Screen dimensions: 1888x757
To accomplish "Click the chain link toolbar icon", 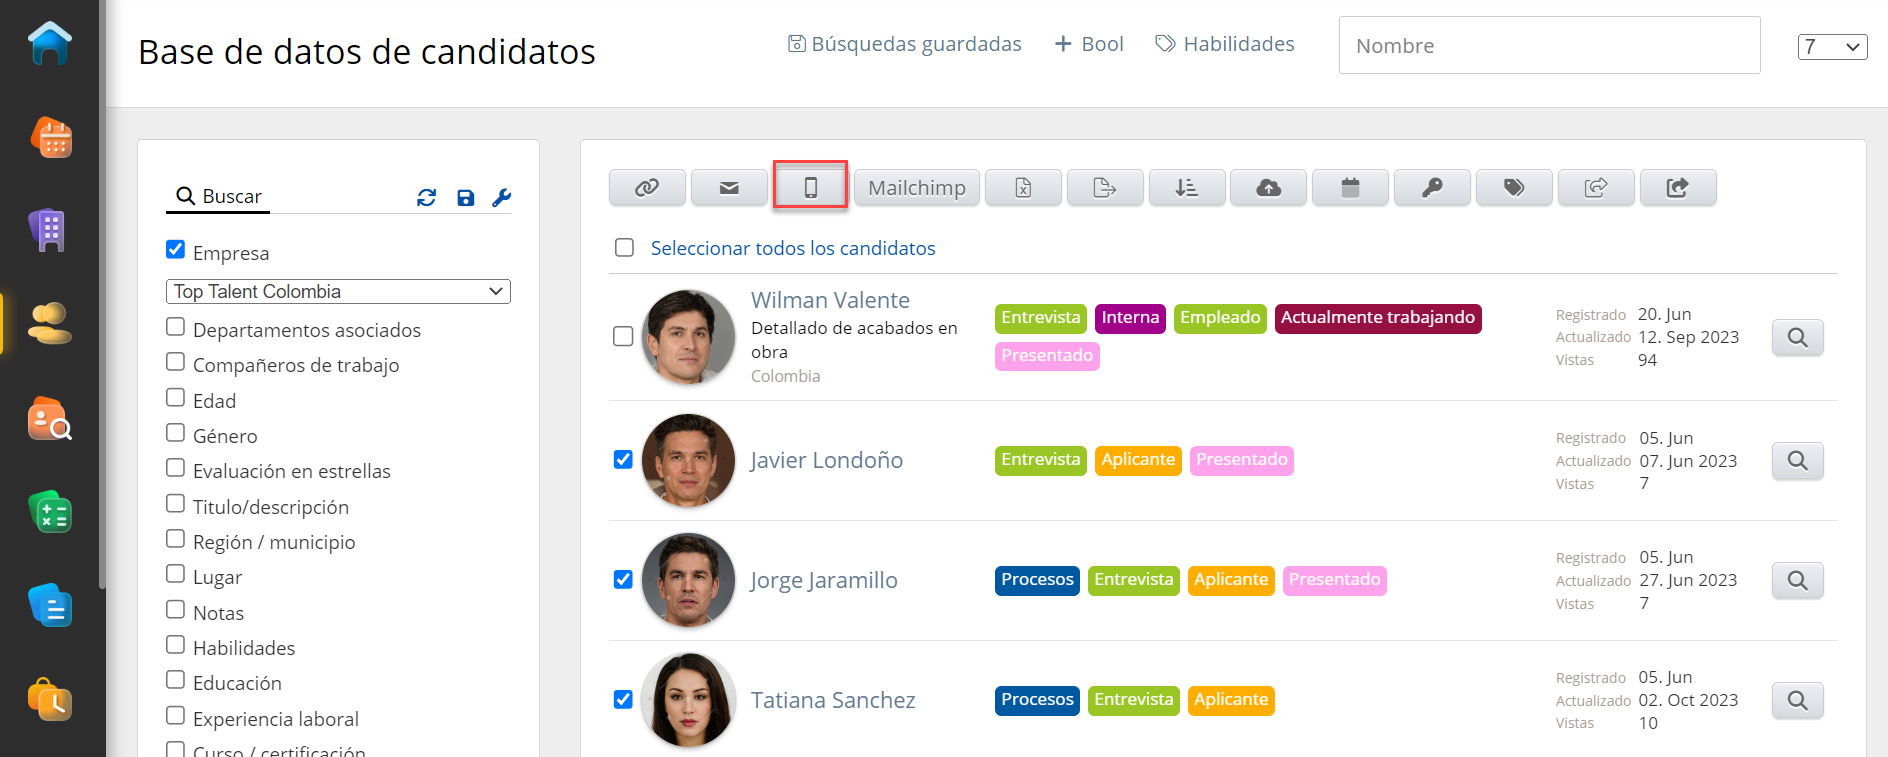I will [647, 187].
